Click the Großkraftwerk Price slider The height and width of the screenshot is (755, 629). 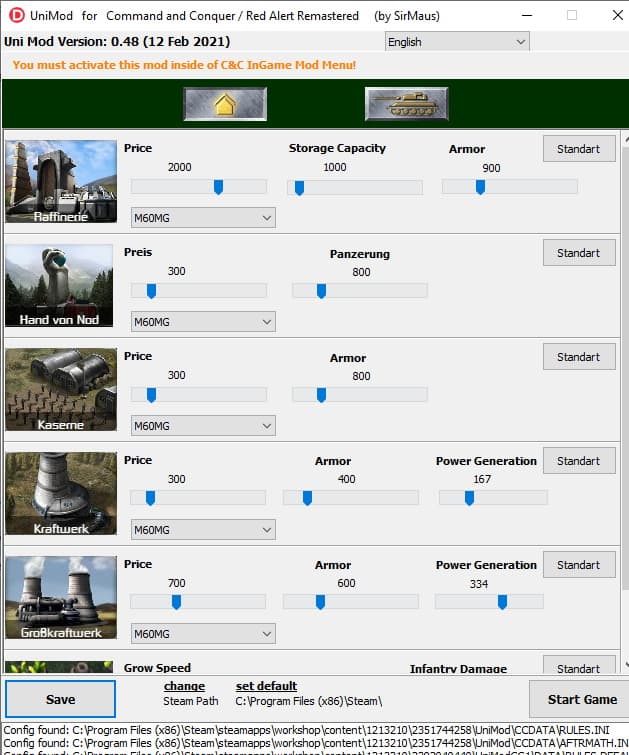[x=198, y=602]
